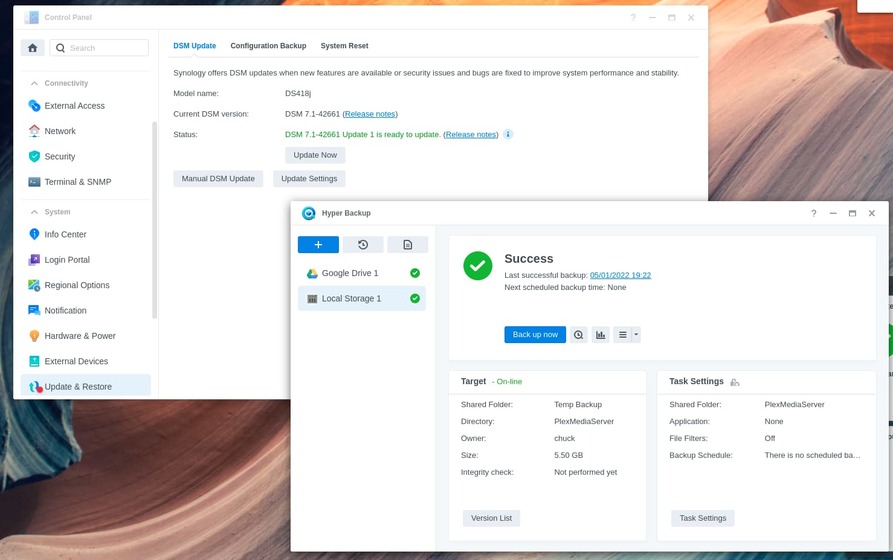Select Google Drive 1 backup task
This screenshot has height=560, width=893.
362,273
